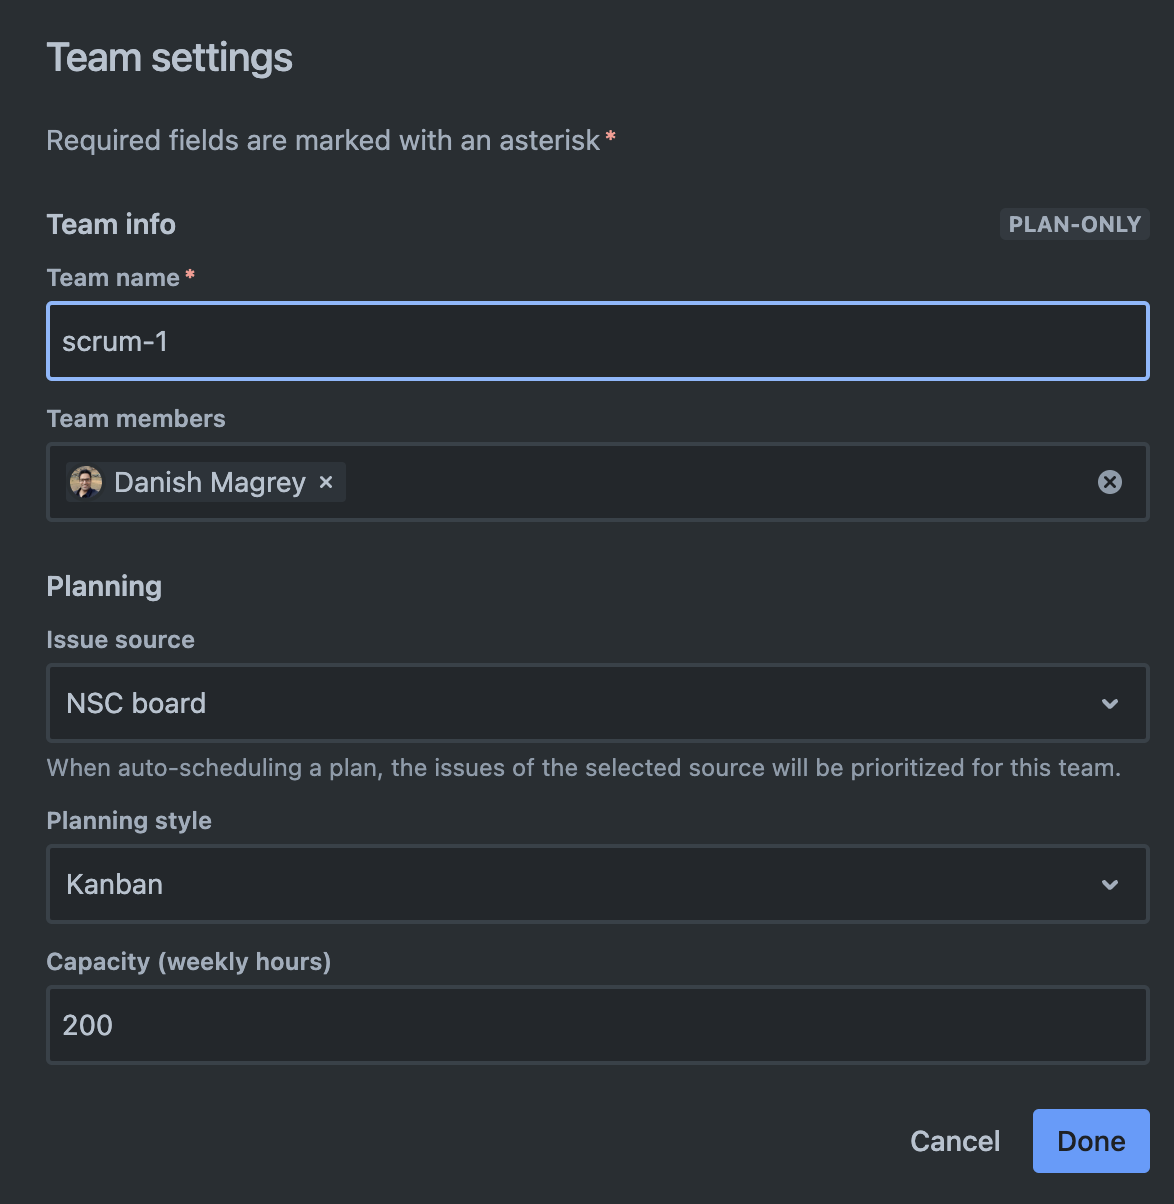This screenshot has height=1204, width=1174.
Task: Remove Danish Magrey from team members
Action: (x=326, y=482)
